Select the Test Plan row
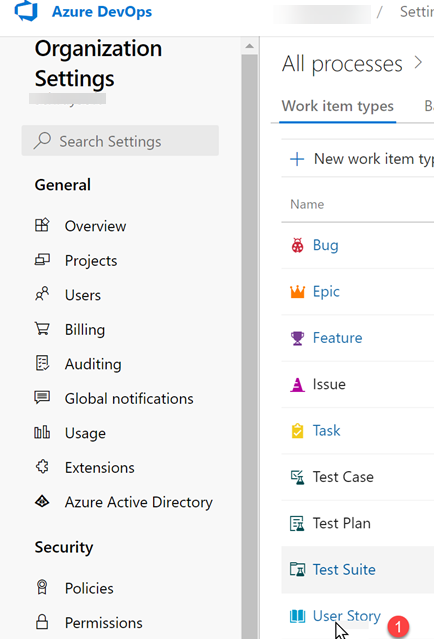Image resolution: width=434 pixels, height=639 pixels. pyautogui.click(x=358, y=523)
